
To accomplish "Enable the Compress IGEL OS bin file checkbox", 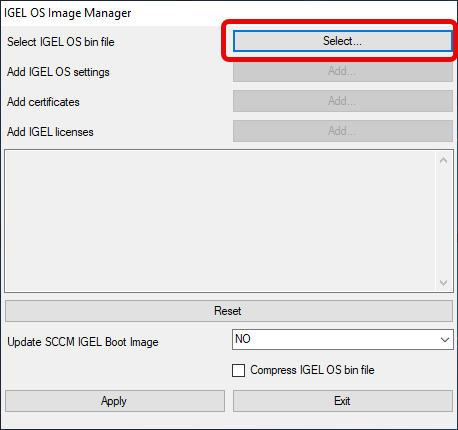I will 238,370.
